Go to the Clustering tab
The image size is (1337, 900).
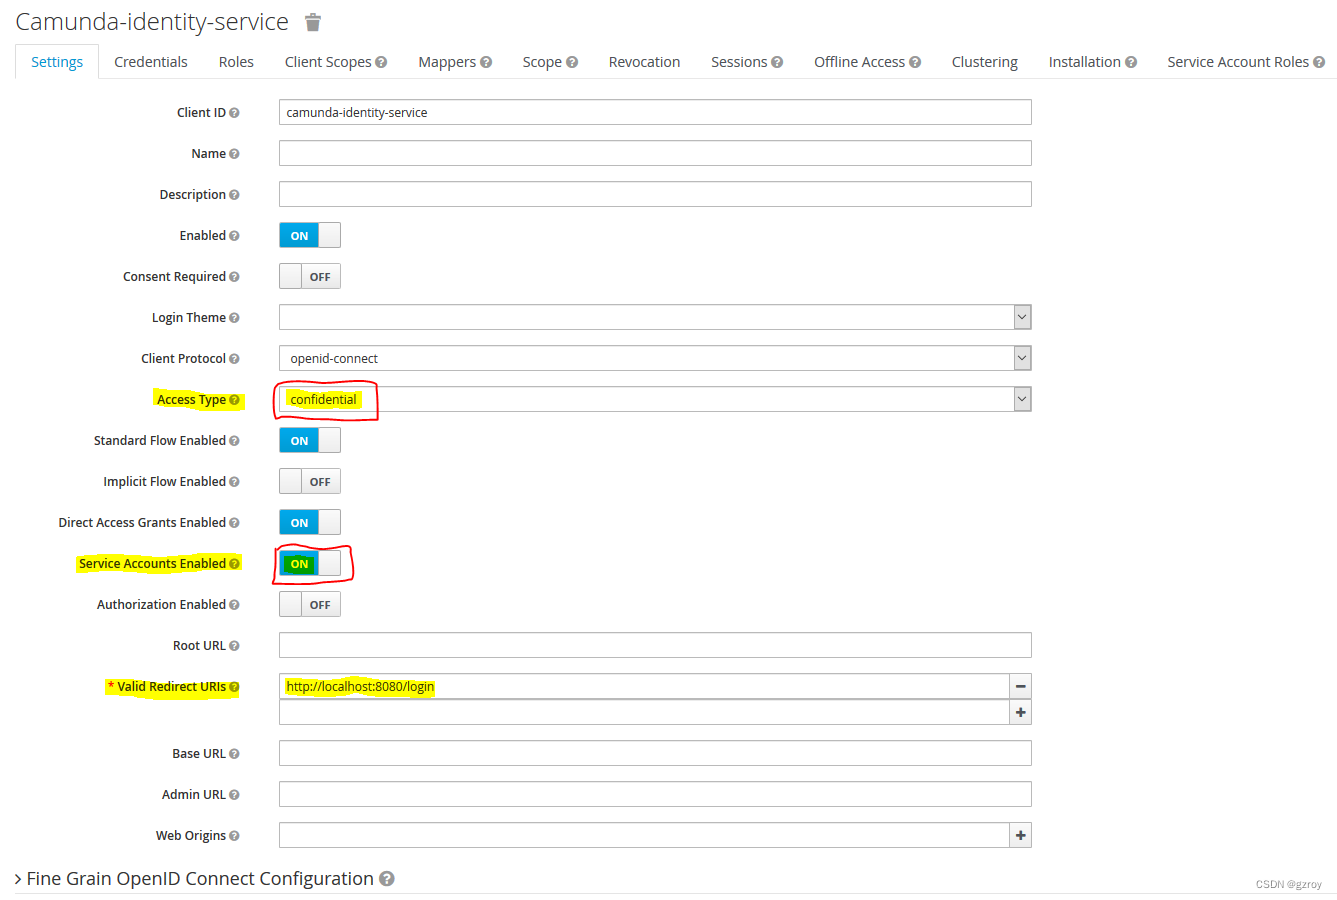pyautogui.click(x=985, y=62)
